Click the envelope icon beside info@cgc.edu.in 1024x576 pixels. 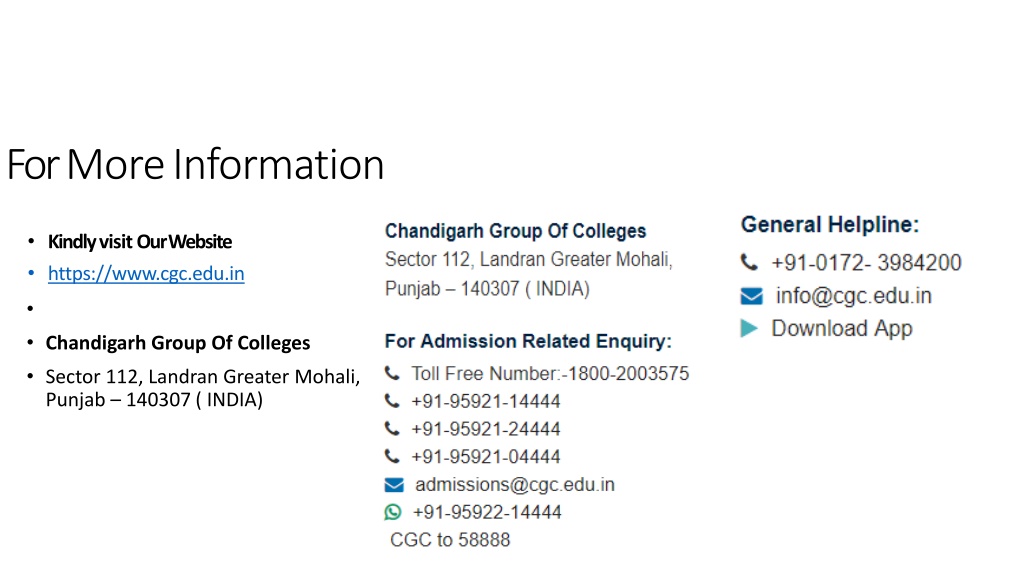752,296
